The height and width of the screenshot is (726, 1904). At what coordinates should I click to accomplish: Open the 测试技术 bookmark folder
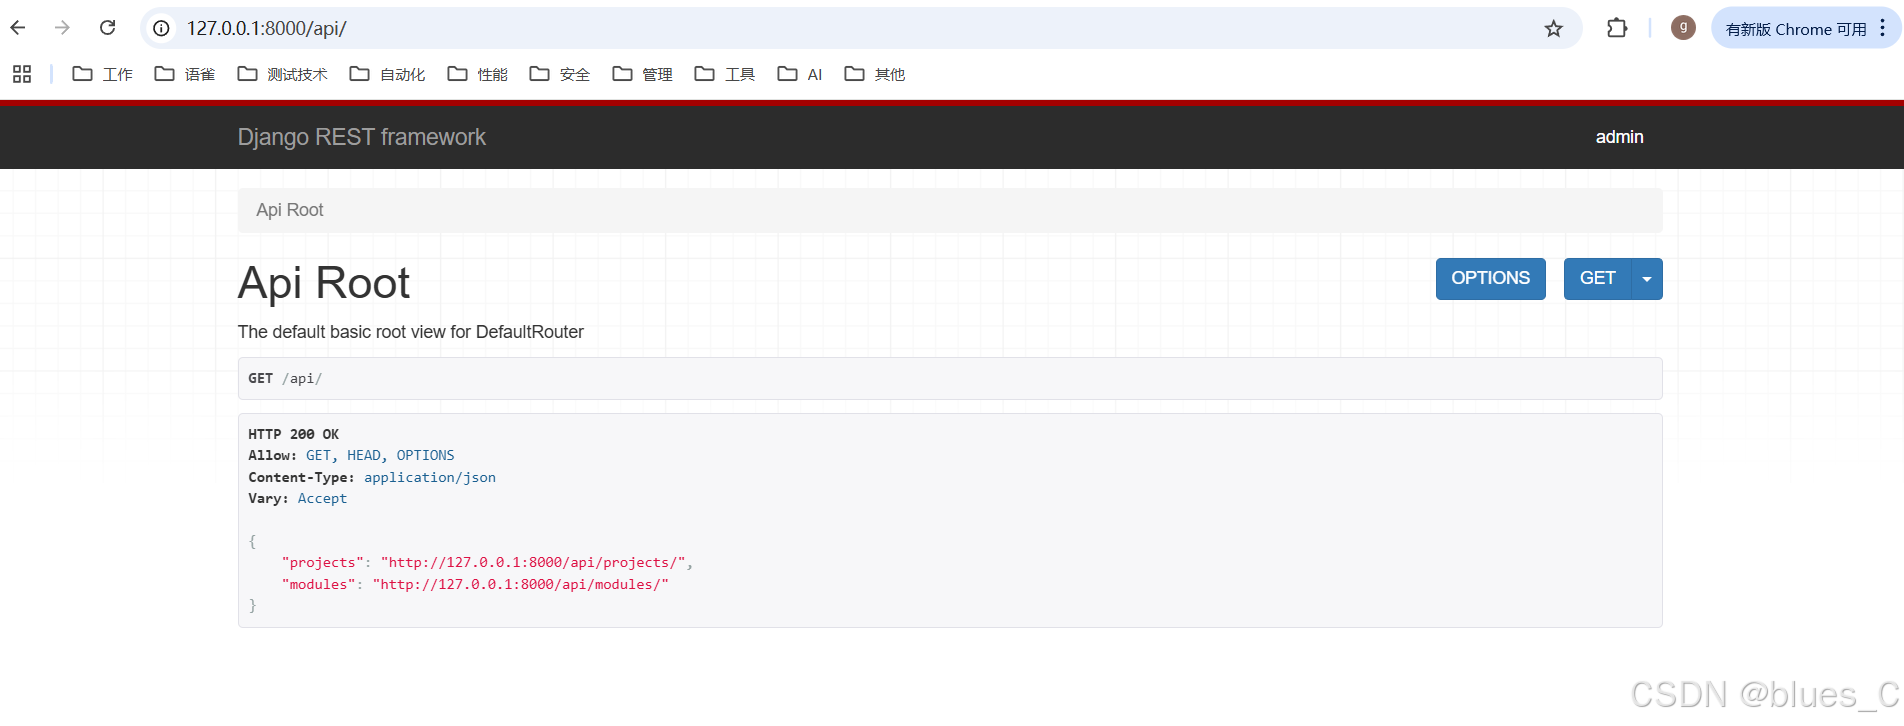pos(283,74)
